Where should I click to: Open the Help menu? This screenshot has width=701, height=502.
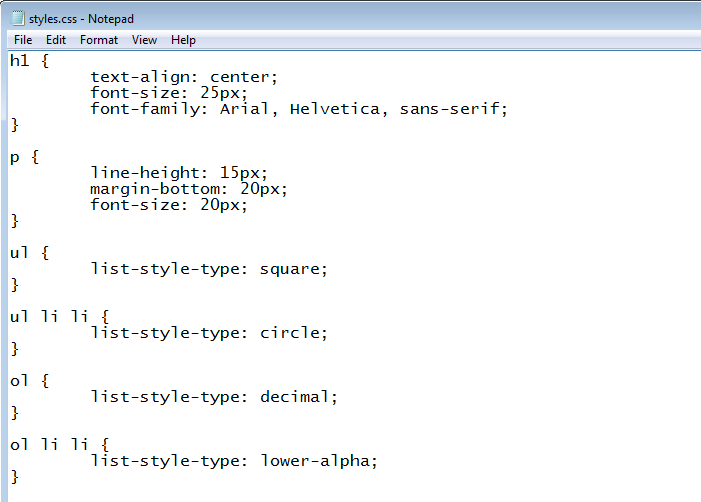183,40
